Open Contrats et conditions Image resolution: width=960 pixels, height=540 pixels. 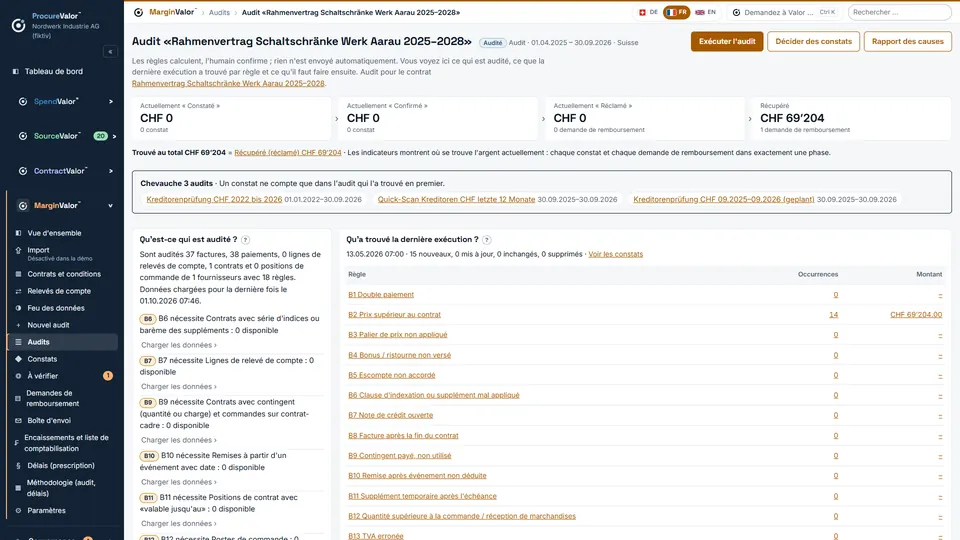(x=62, y=274)
